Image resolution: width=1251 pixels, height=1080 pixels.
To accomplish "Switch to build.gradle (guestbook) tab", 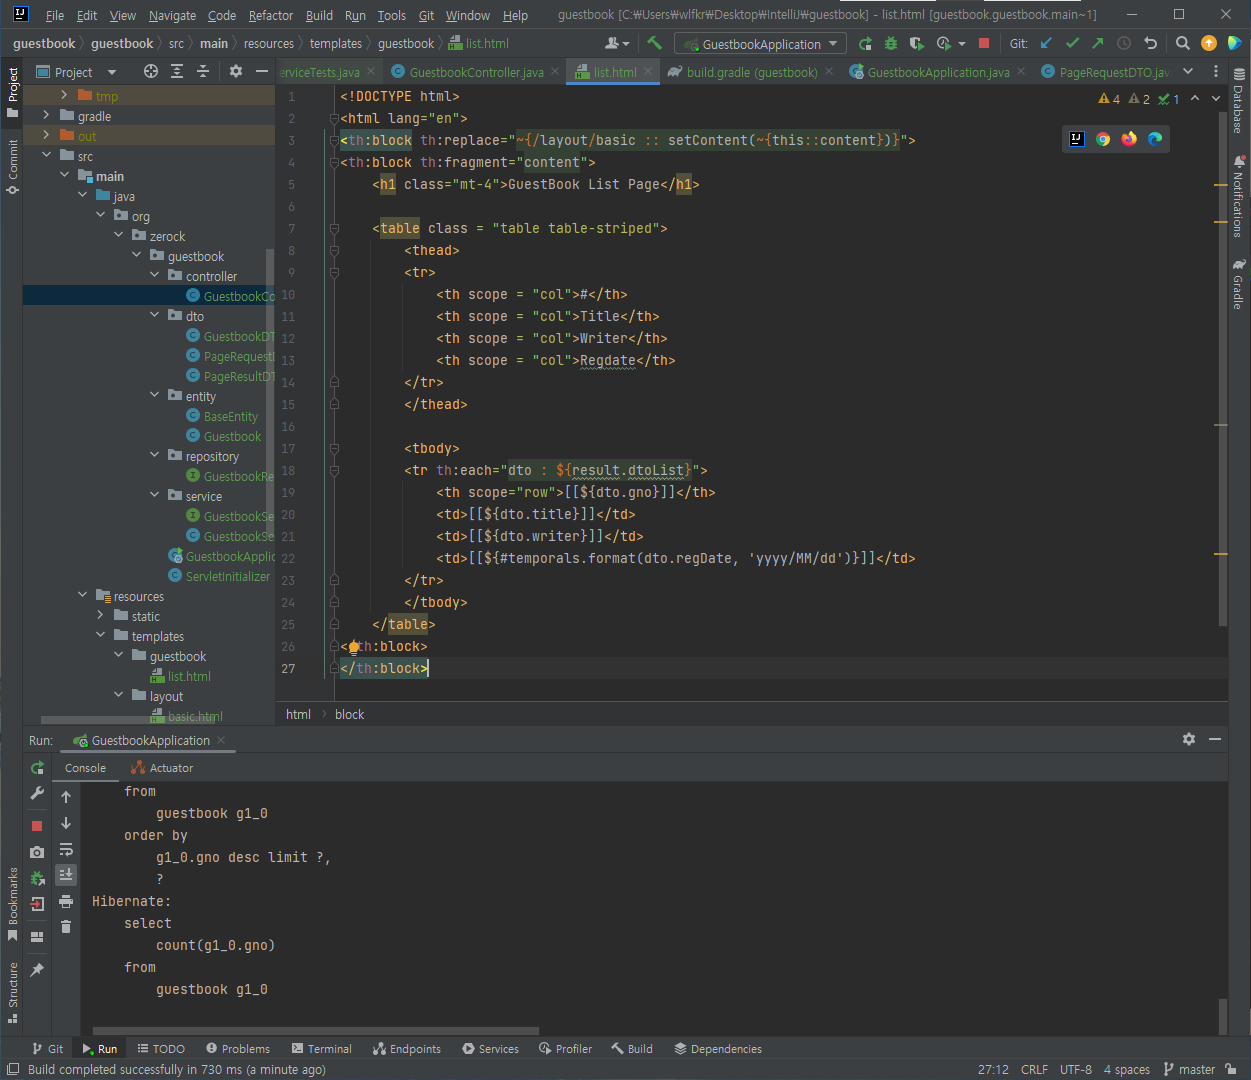I will point(751,72).
